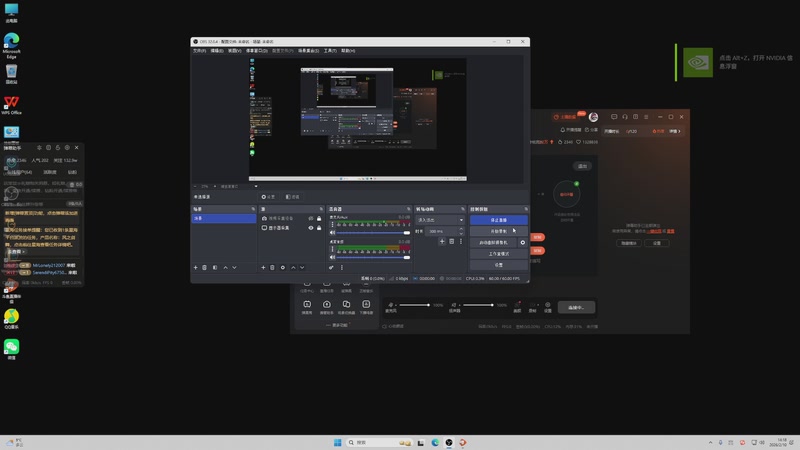This screenshot has width=800, height=450.
Task: Toggle Studio Mode in controls panel
Action: click(x=498, y=254)
